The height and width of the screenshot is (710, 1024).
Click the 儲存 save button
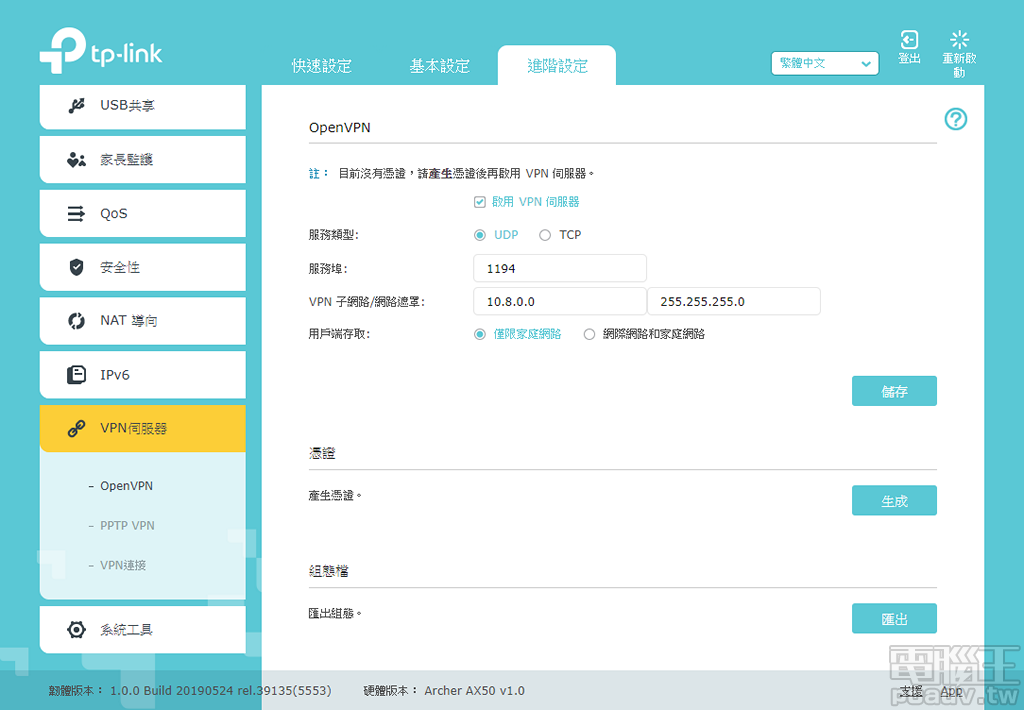click(893, 390)
